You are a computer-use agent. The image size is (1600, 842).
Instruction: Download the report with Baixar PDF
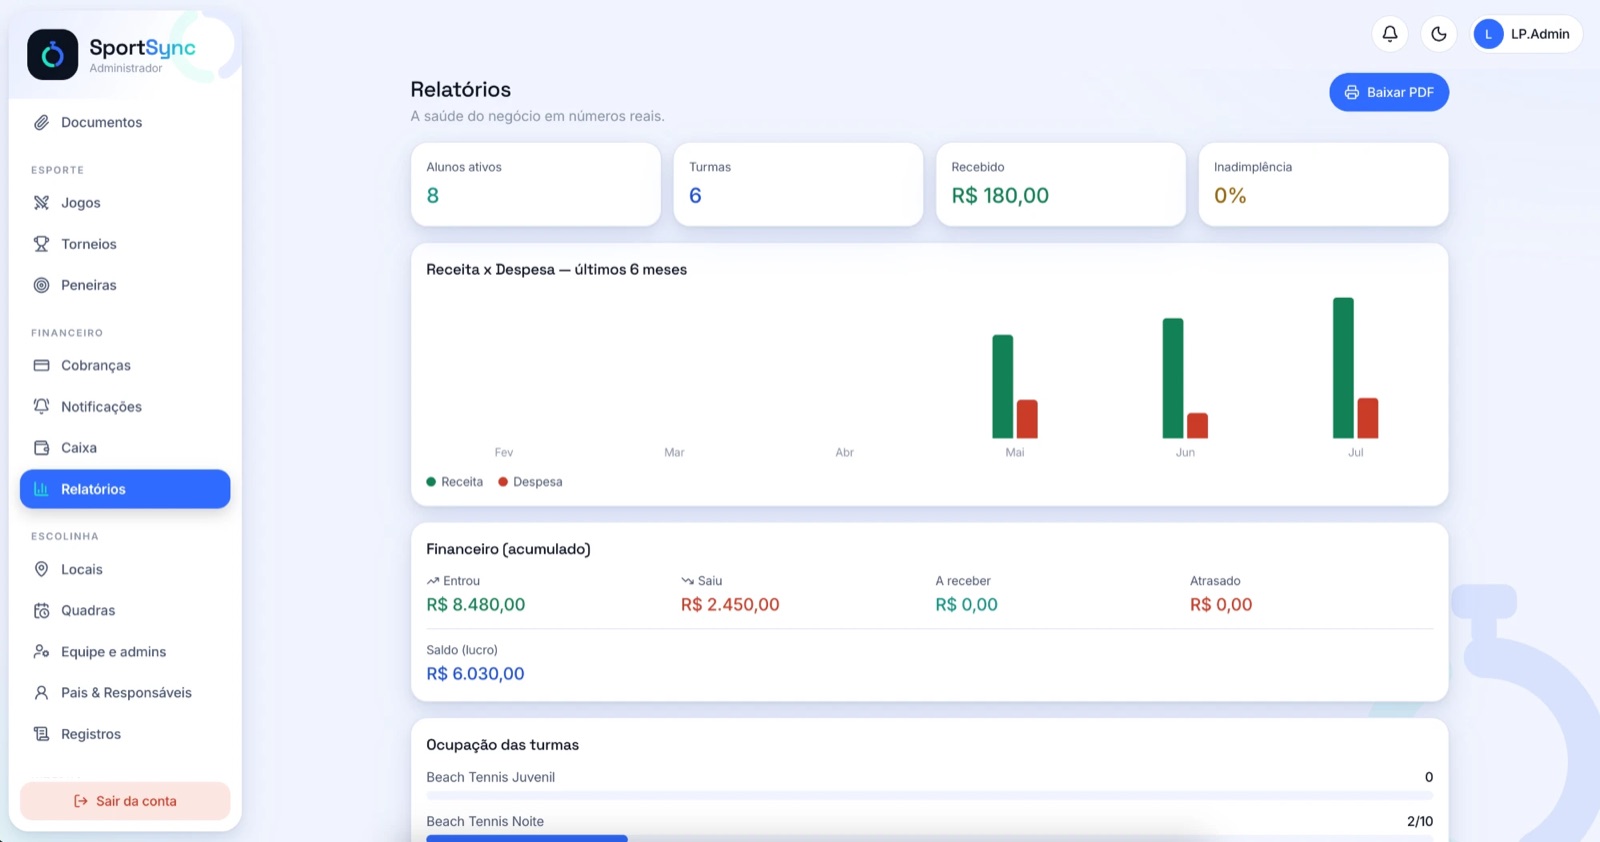pos(1389,92)
